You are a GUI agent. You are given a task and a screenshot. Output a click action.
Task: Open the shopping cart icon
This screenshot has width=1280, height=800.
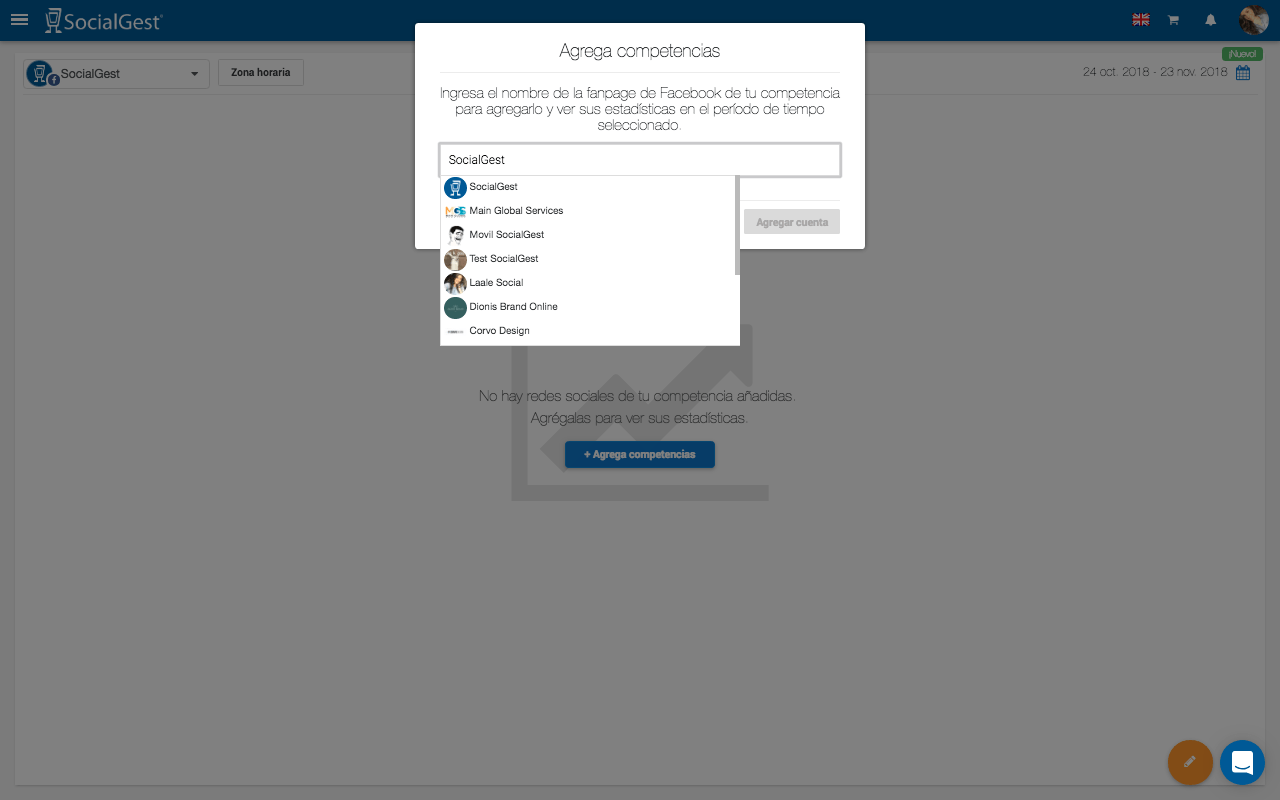1174,20
